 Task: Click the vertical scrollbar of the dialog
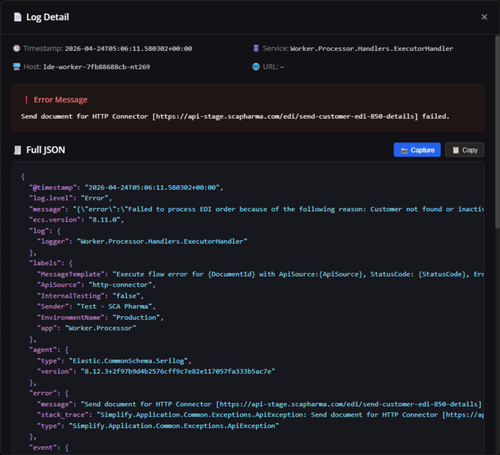pos(497,132)
